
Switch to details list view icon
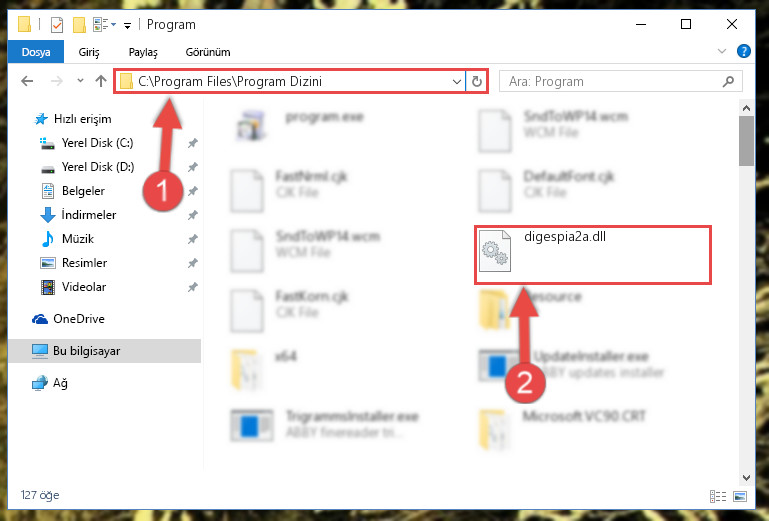(x=718, y=496)
